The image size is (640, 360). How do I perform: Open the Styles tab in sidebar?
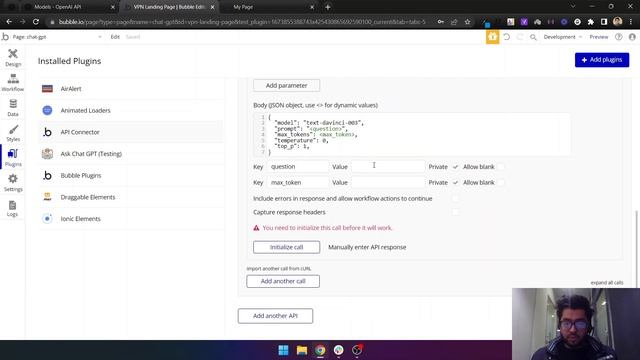(x=13, y=133)
